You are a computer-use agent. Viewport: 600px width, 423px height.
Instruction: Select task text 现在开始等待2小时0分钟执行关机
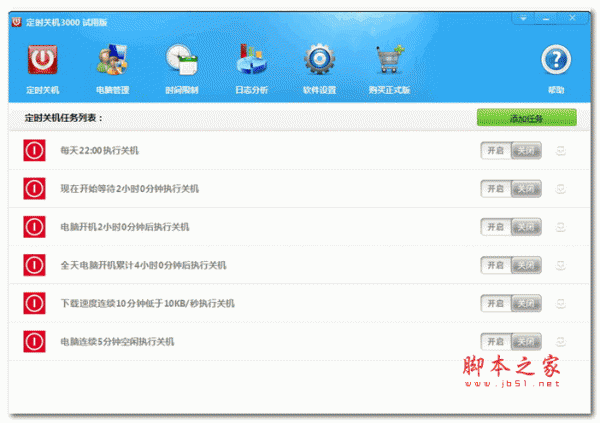(x=130, y=188)
